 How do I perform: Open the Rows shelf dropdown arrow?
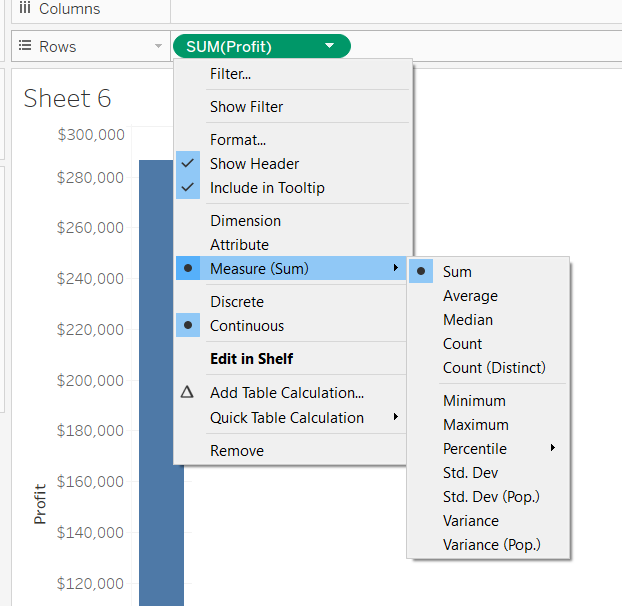[158, 47]
